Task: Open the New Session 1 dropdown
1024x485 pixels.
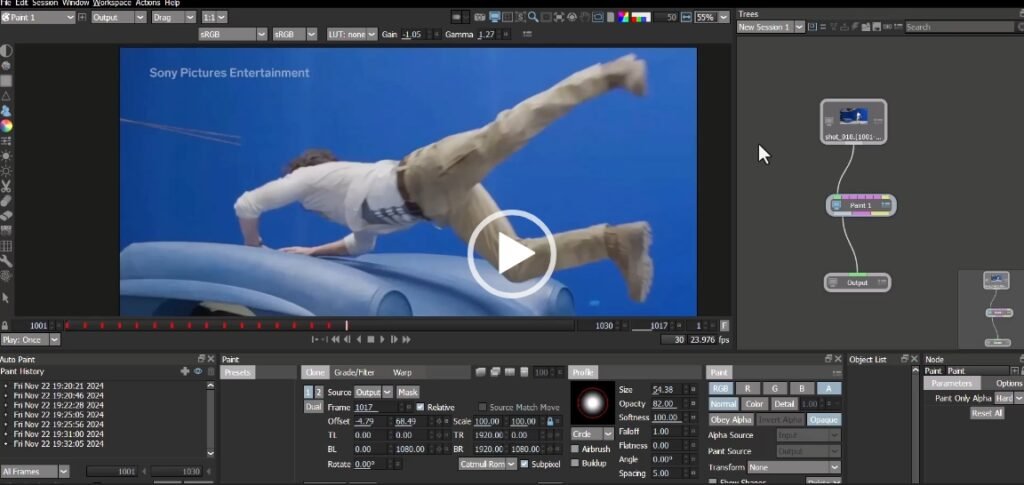Action: (x=771, y=27)
